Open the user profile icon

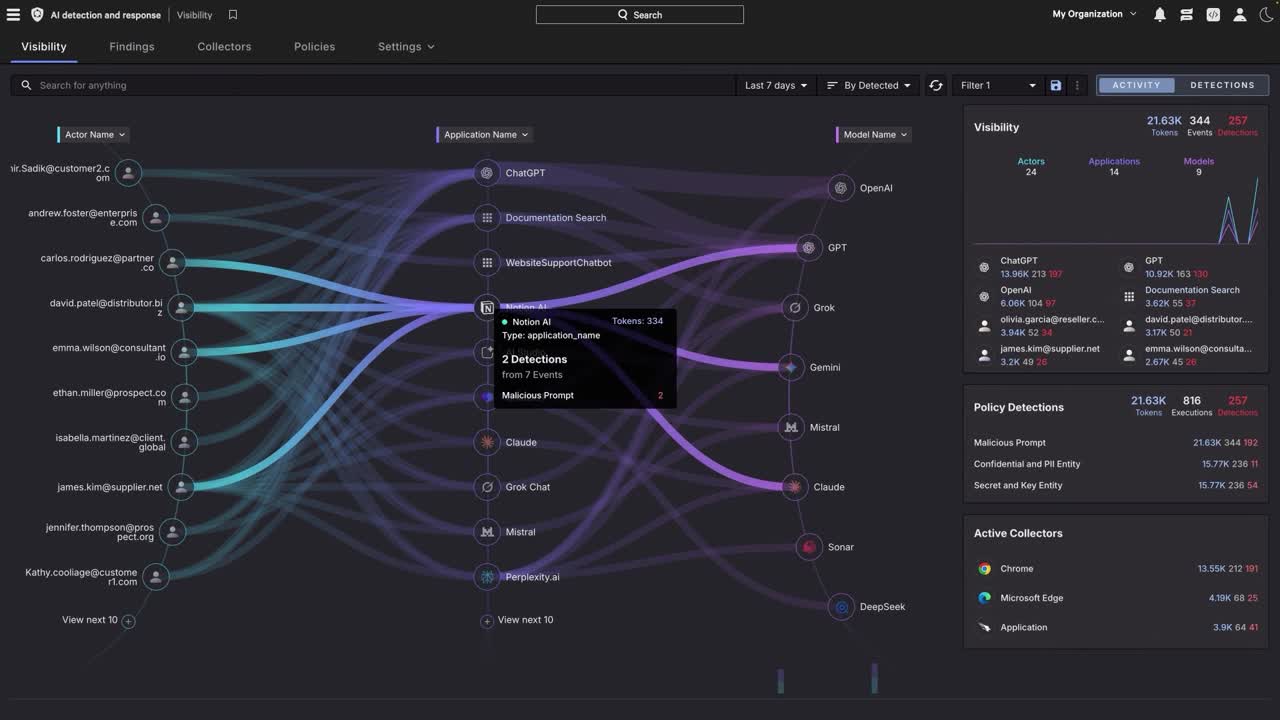pyautogui.click(x=1240, y=15)
